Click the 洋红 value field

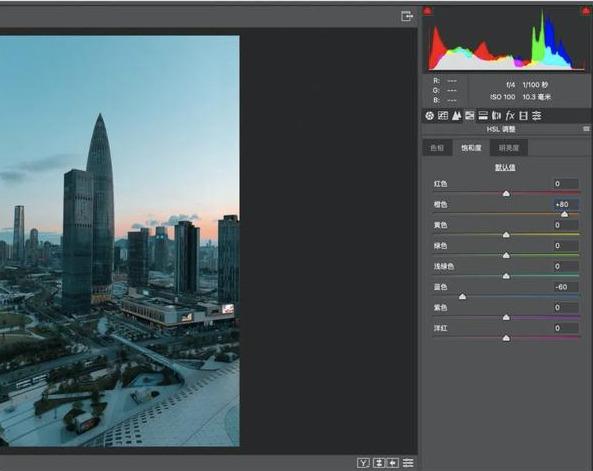[565, 328]
